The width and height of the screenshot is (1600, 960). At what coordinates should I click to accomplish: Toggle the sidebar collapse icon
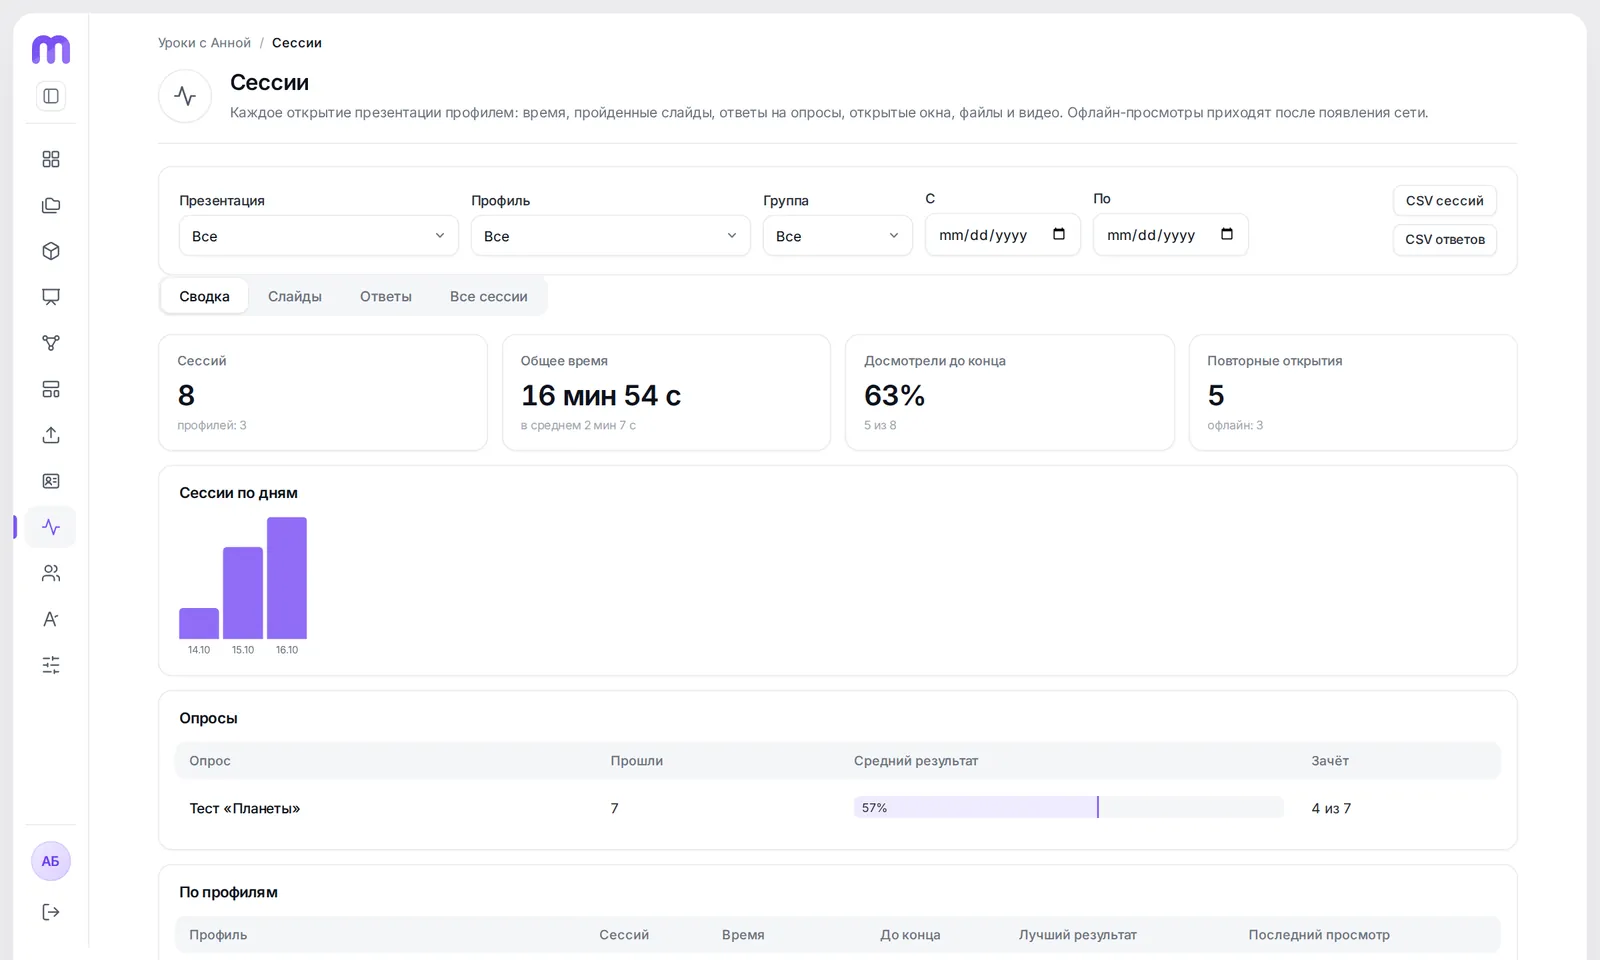51,96
